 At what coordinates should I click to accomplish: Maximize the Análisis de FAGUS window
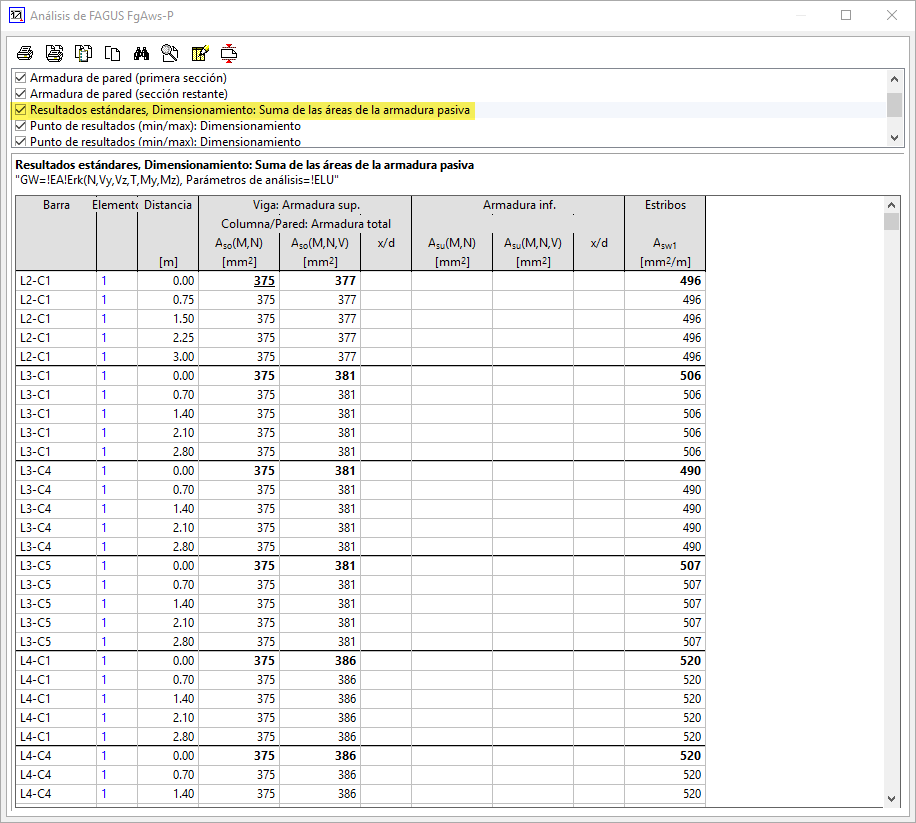click(x=846, y=16)
